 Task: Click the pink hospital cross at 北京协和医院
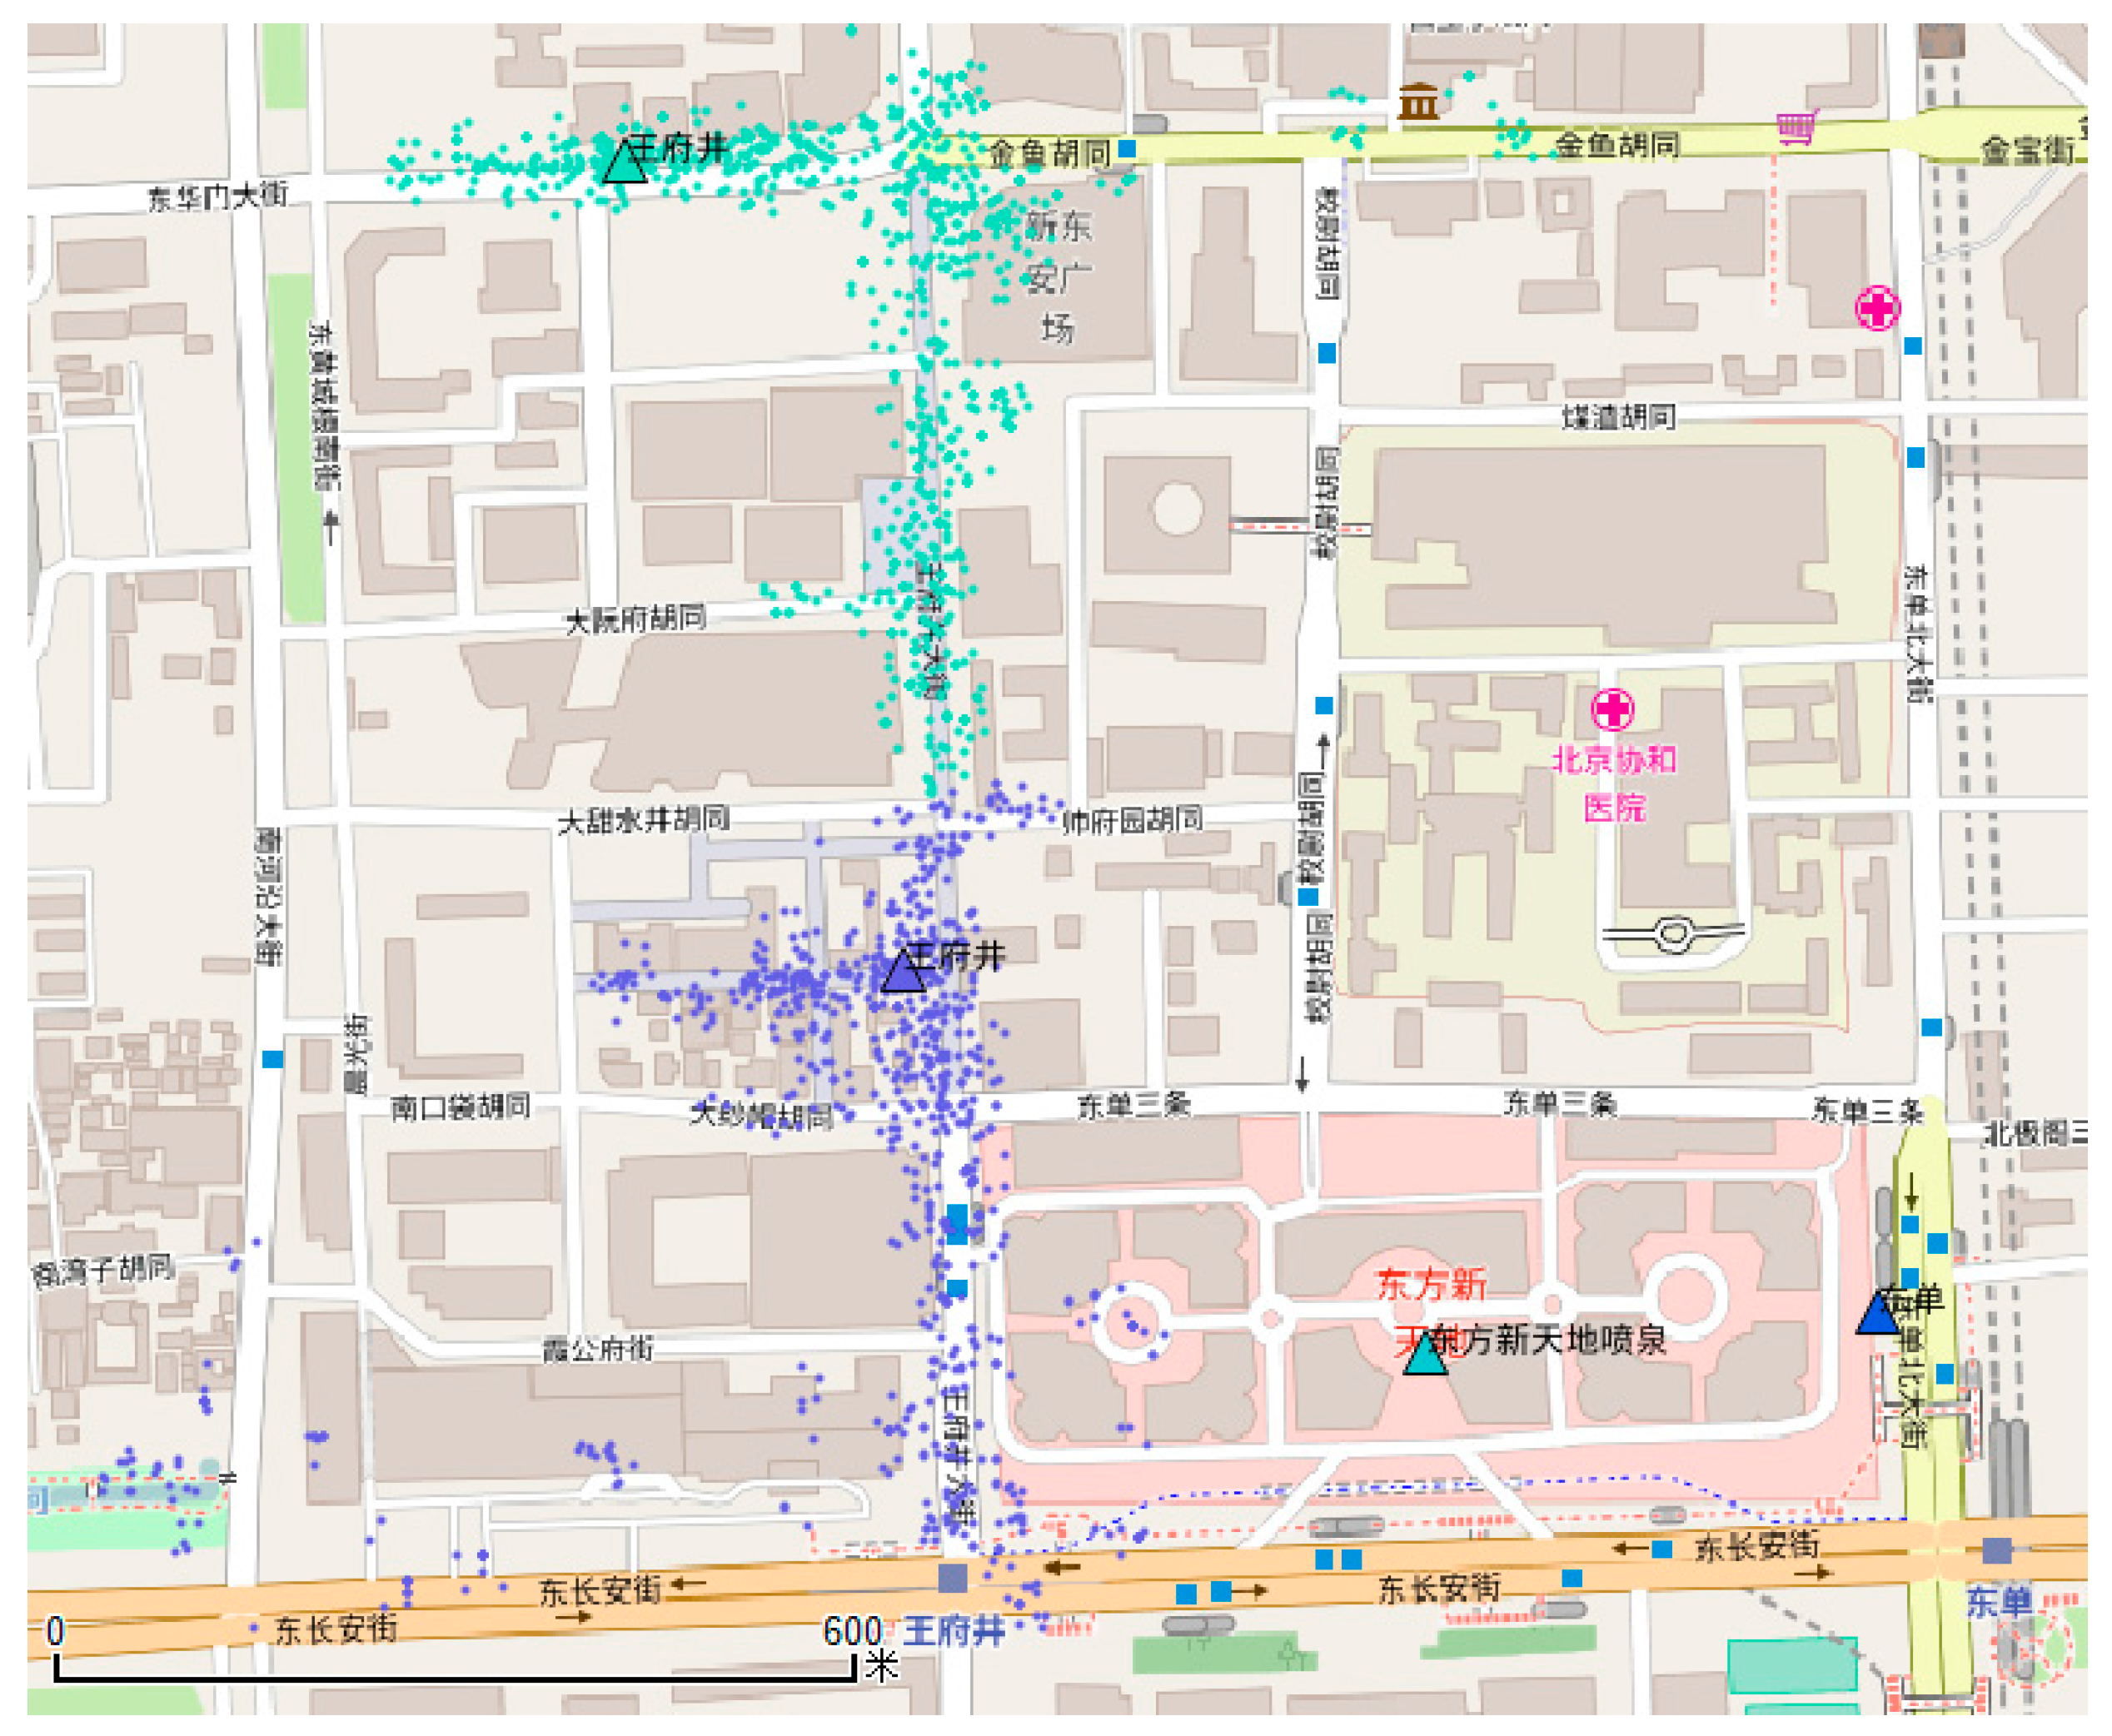(1612, 710)
